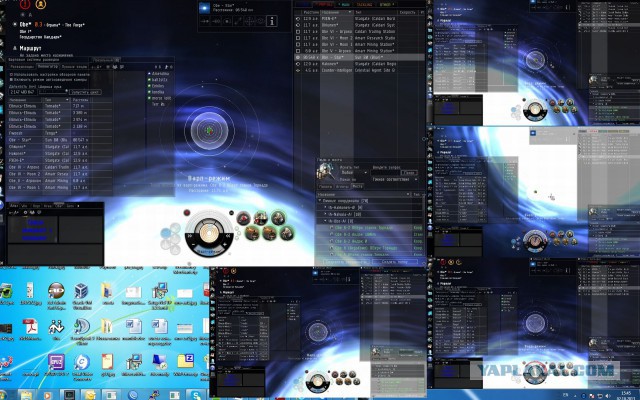Image resolution: width=640 pixels, height=400 pixels.
Task: Open the red overview tab
Action: [x=322, y=5]
